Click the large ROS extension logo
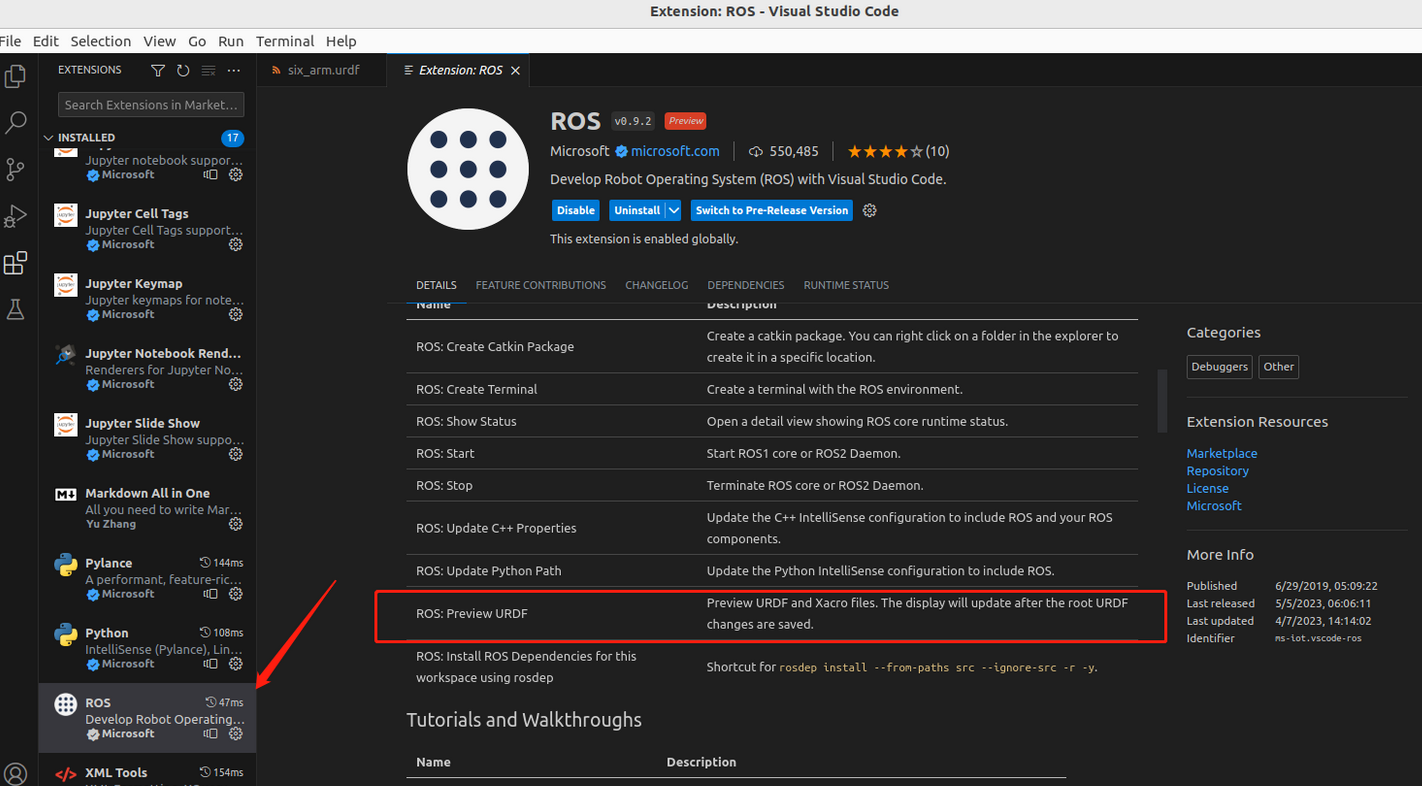The width and height of the screenshot is (1422, 786). point(468,169)
